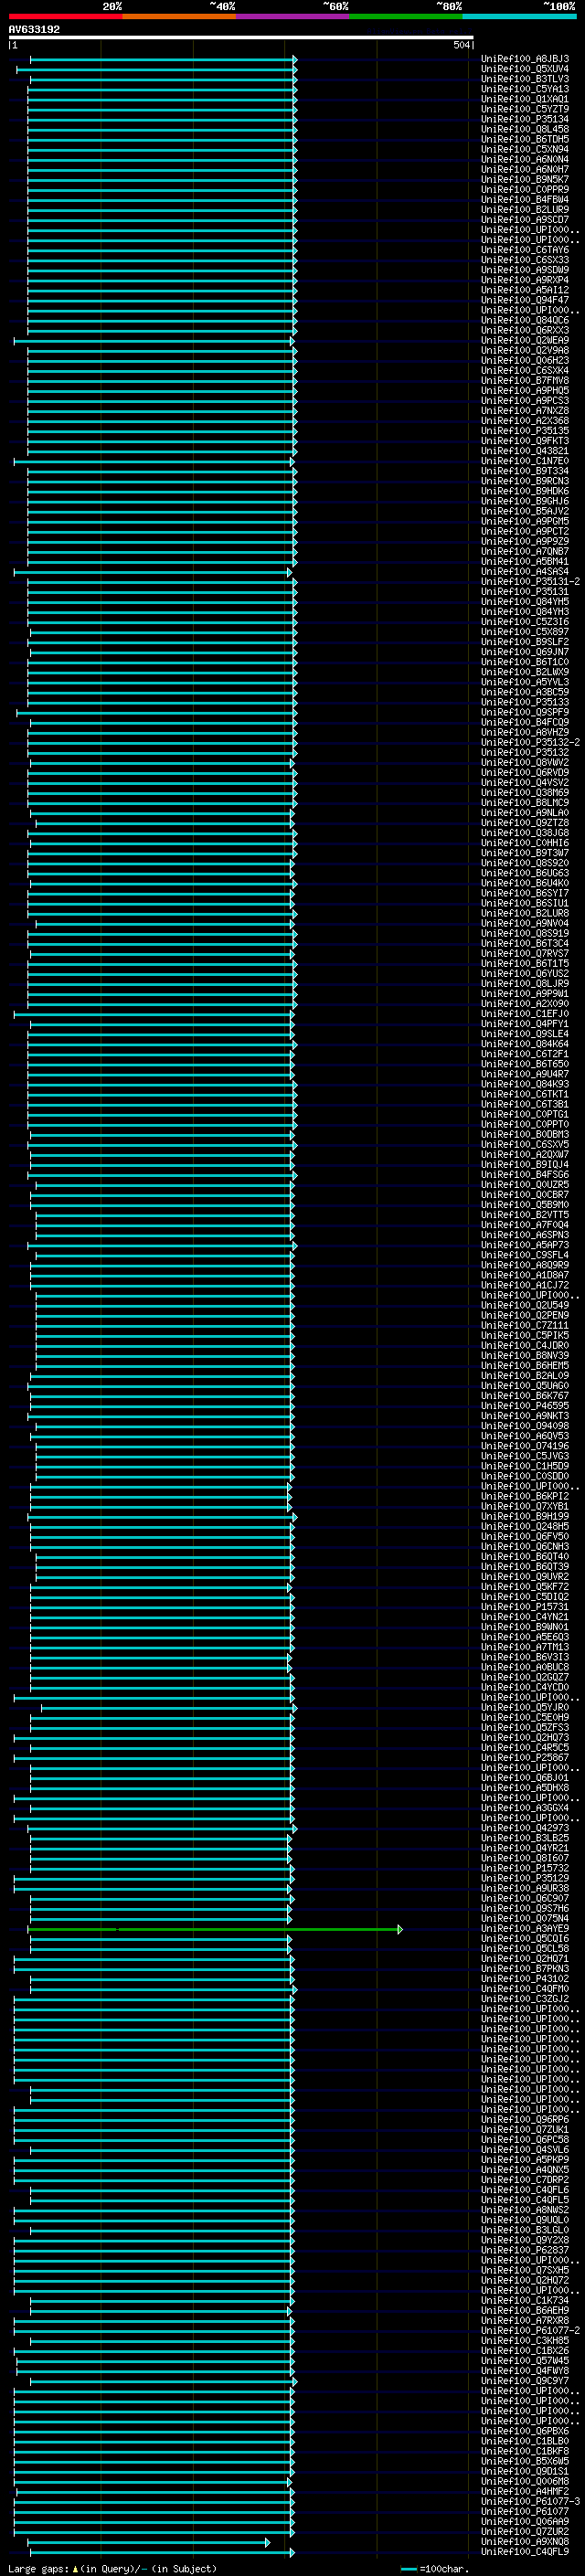Viewport: 585px width, 2576px height.
Task: Open hit UniRef100_C5YA13
Action: coord(525,89)
